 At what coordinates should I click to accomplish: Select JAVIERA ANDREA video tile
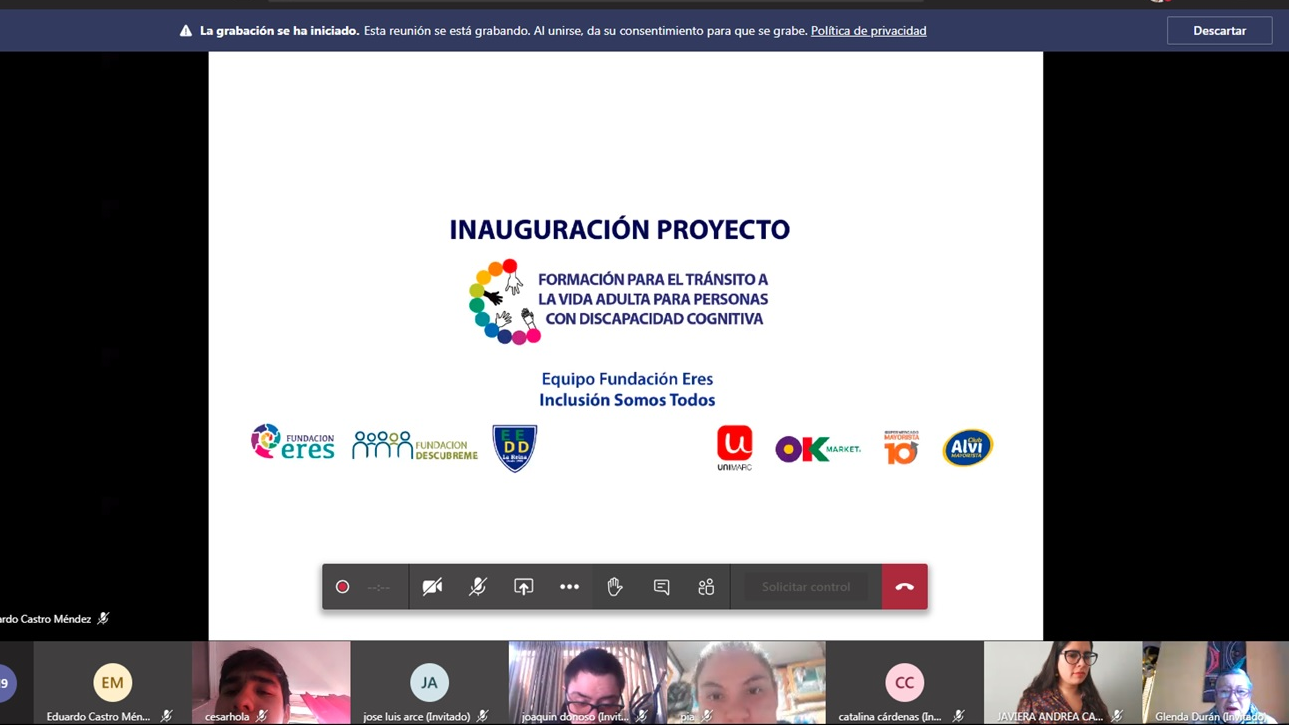coord(1062,683)
